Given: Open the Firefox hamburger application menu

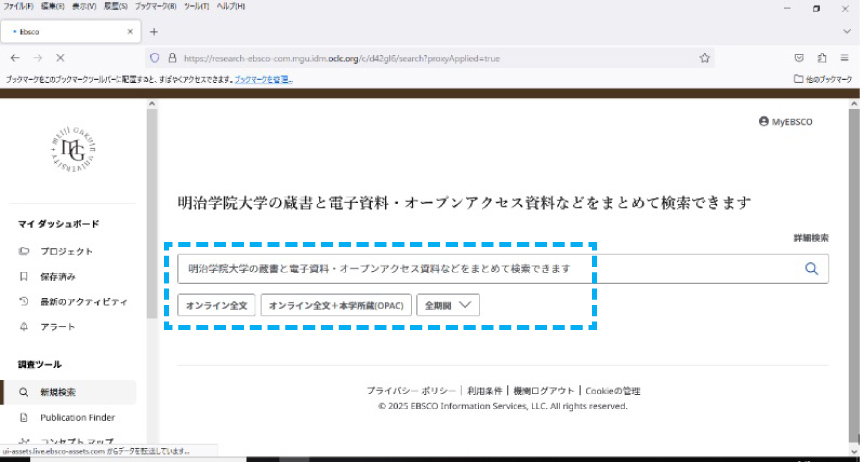Looking at the screenshot, I should coord(843,58).
